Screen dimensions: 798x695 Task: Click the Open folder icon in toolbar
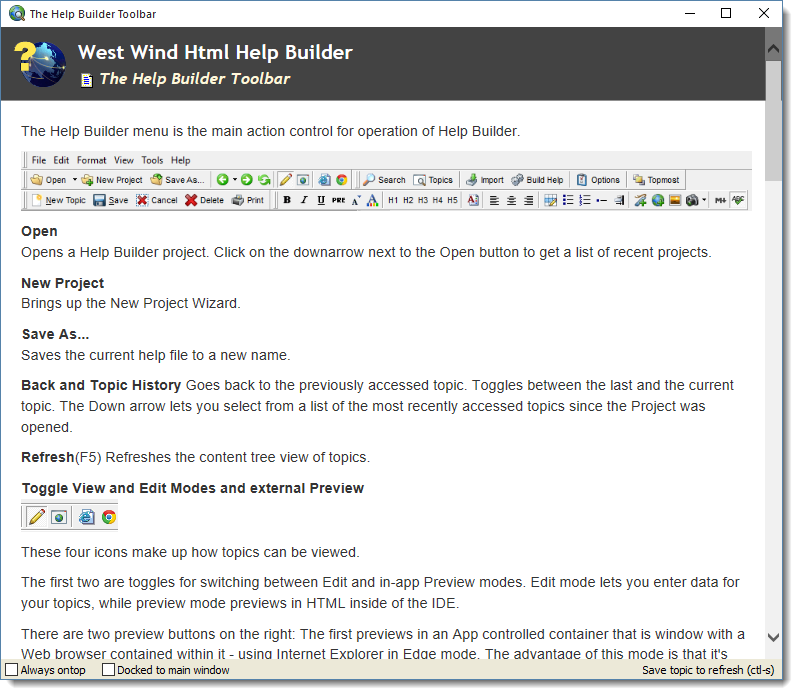(x=37, y=180)
